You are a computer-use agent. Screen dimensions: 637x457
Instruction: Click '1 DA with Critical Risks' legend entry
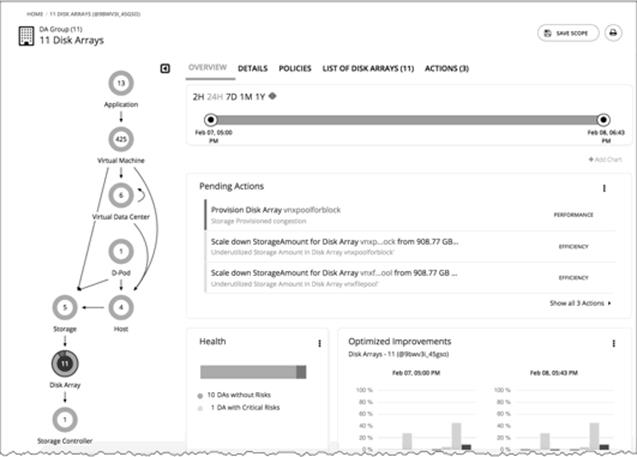(239, 407)
